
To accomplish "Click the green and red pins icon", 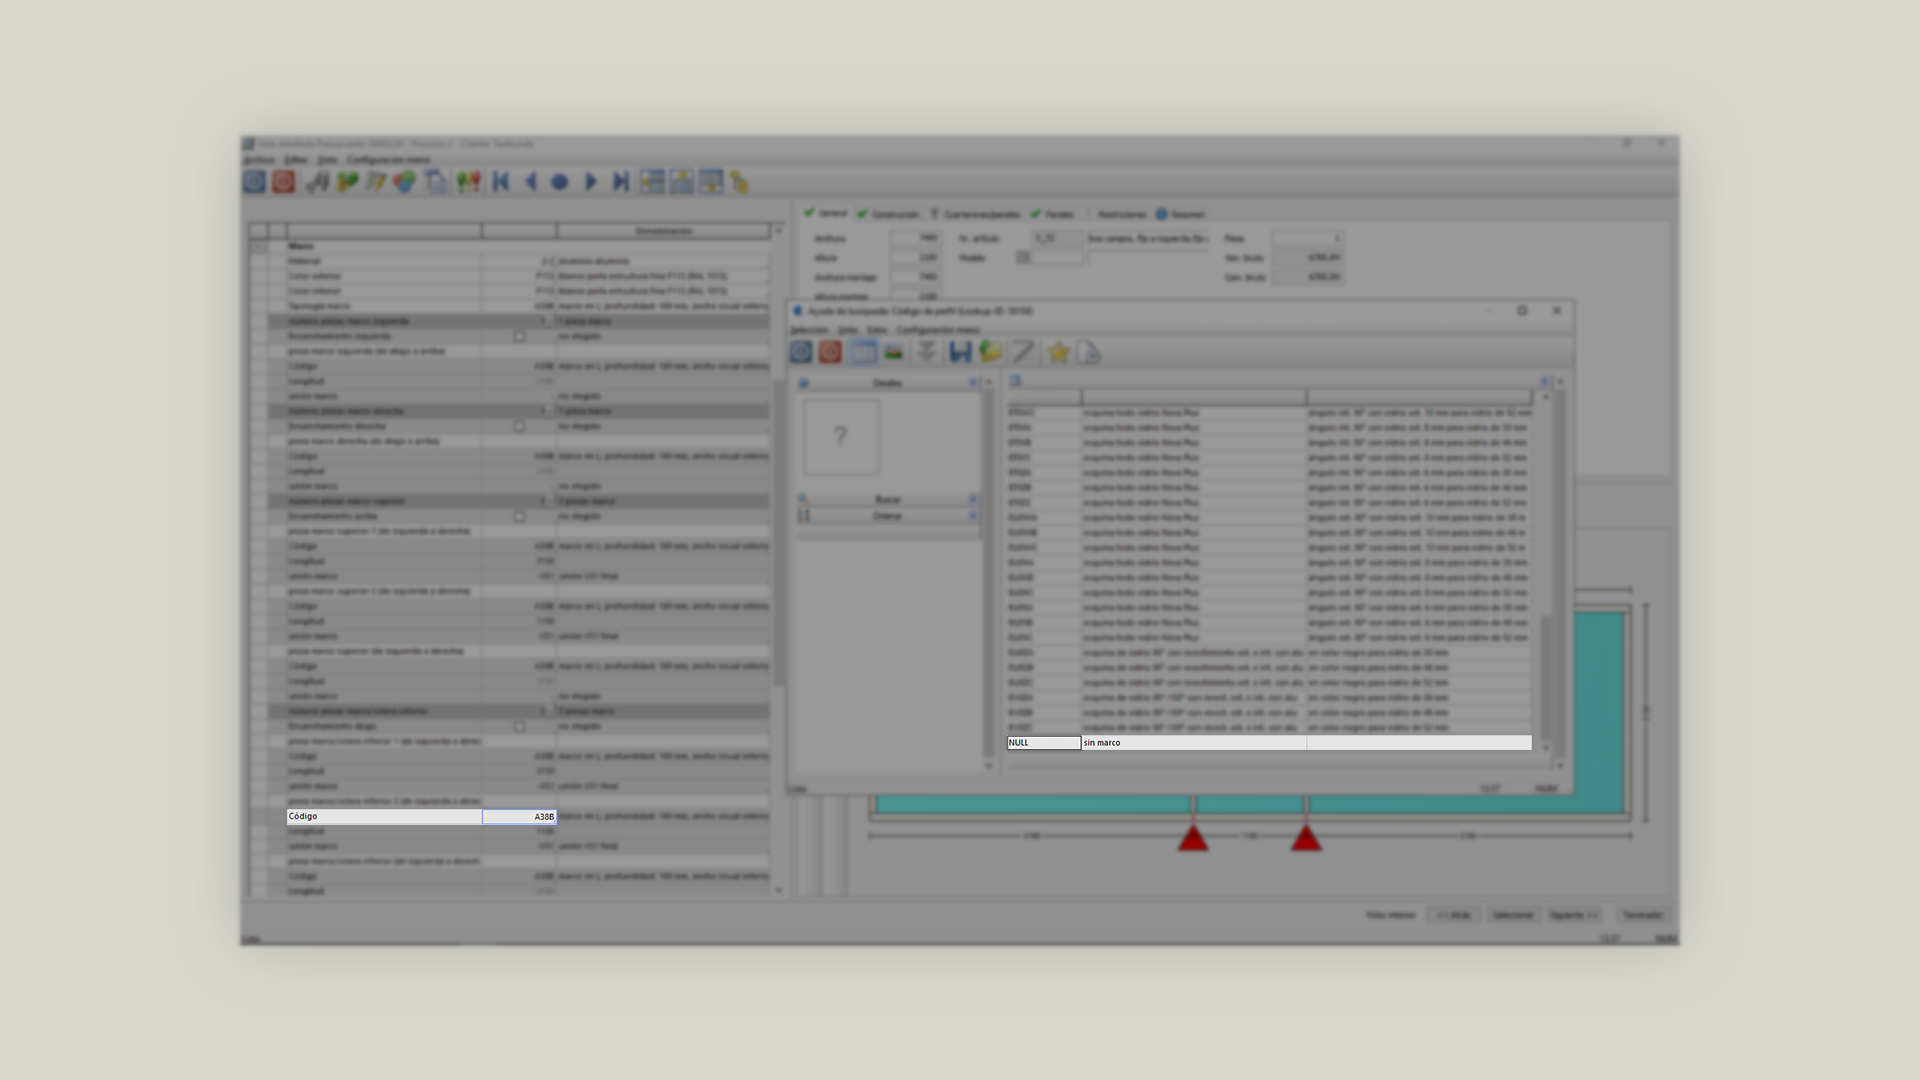I will tap(468, 182).
